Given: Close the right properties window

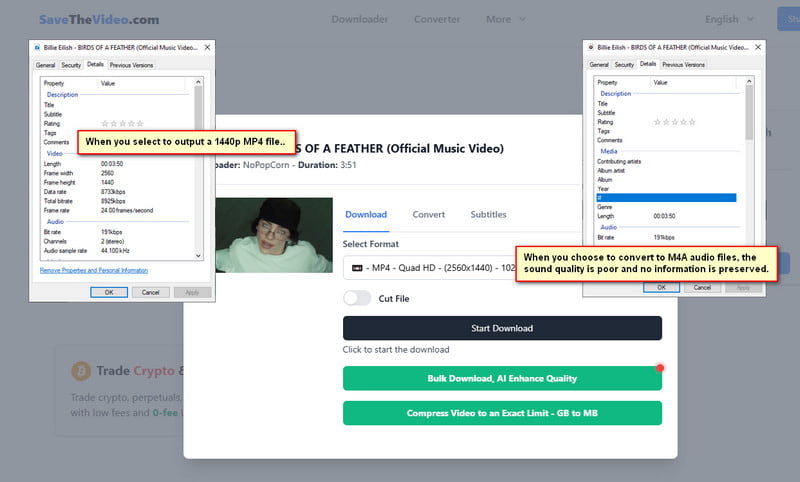Looking at the screenshot, I should click(758, 47).
